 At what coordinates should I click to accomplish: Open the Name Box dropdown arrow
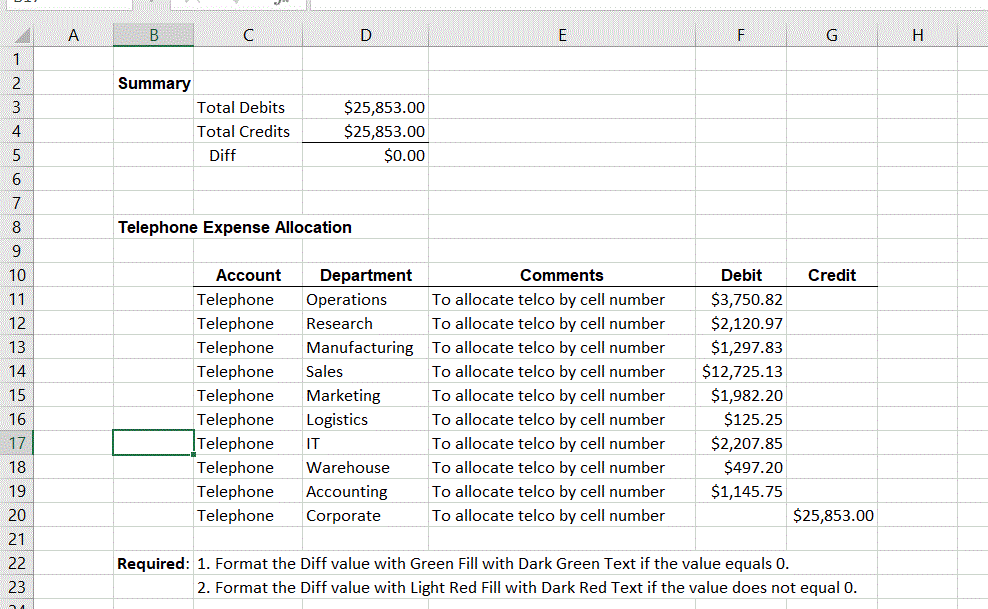coord(152,4)
